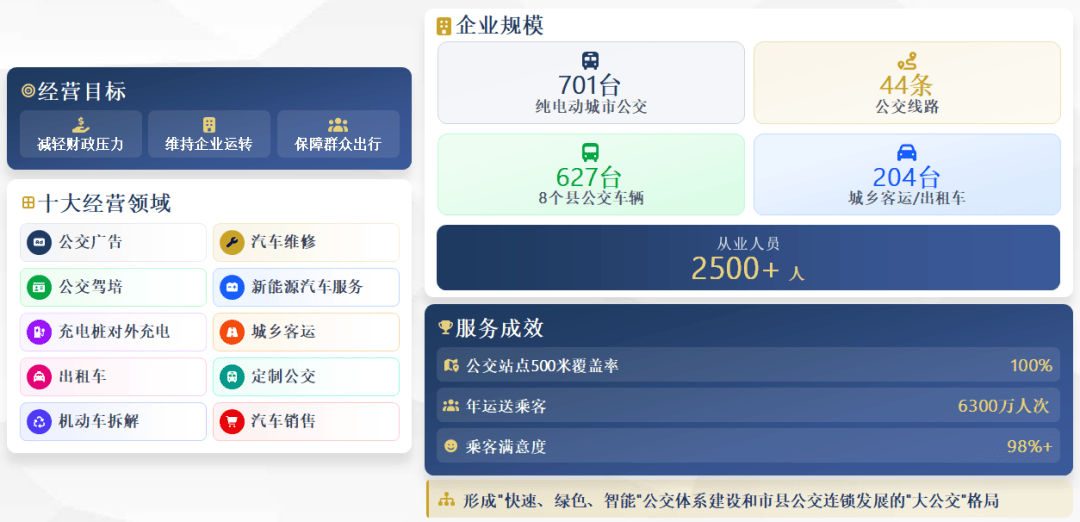Click the charging station icon for 充电桩对外充电
Viewport: 1080px width, 522px height.
pos(39,332)
